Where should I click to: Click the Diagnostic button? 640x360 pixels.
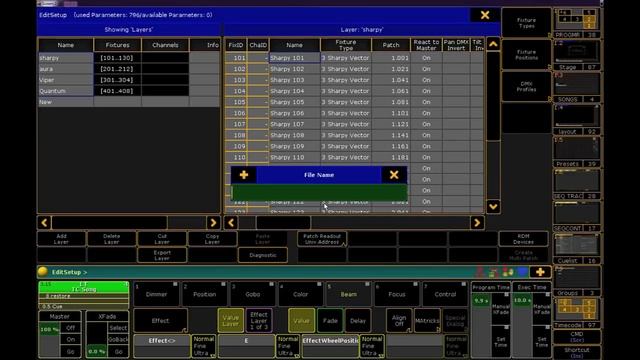point(263,255)
